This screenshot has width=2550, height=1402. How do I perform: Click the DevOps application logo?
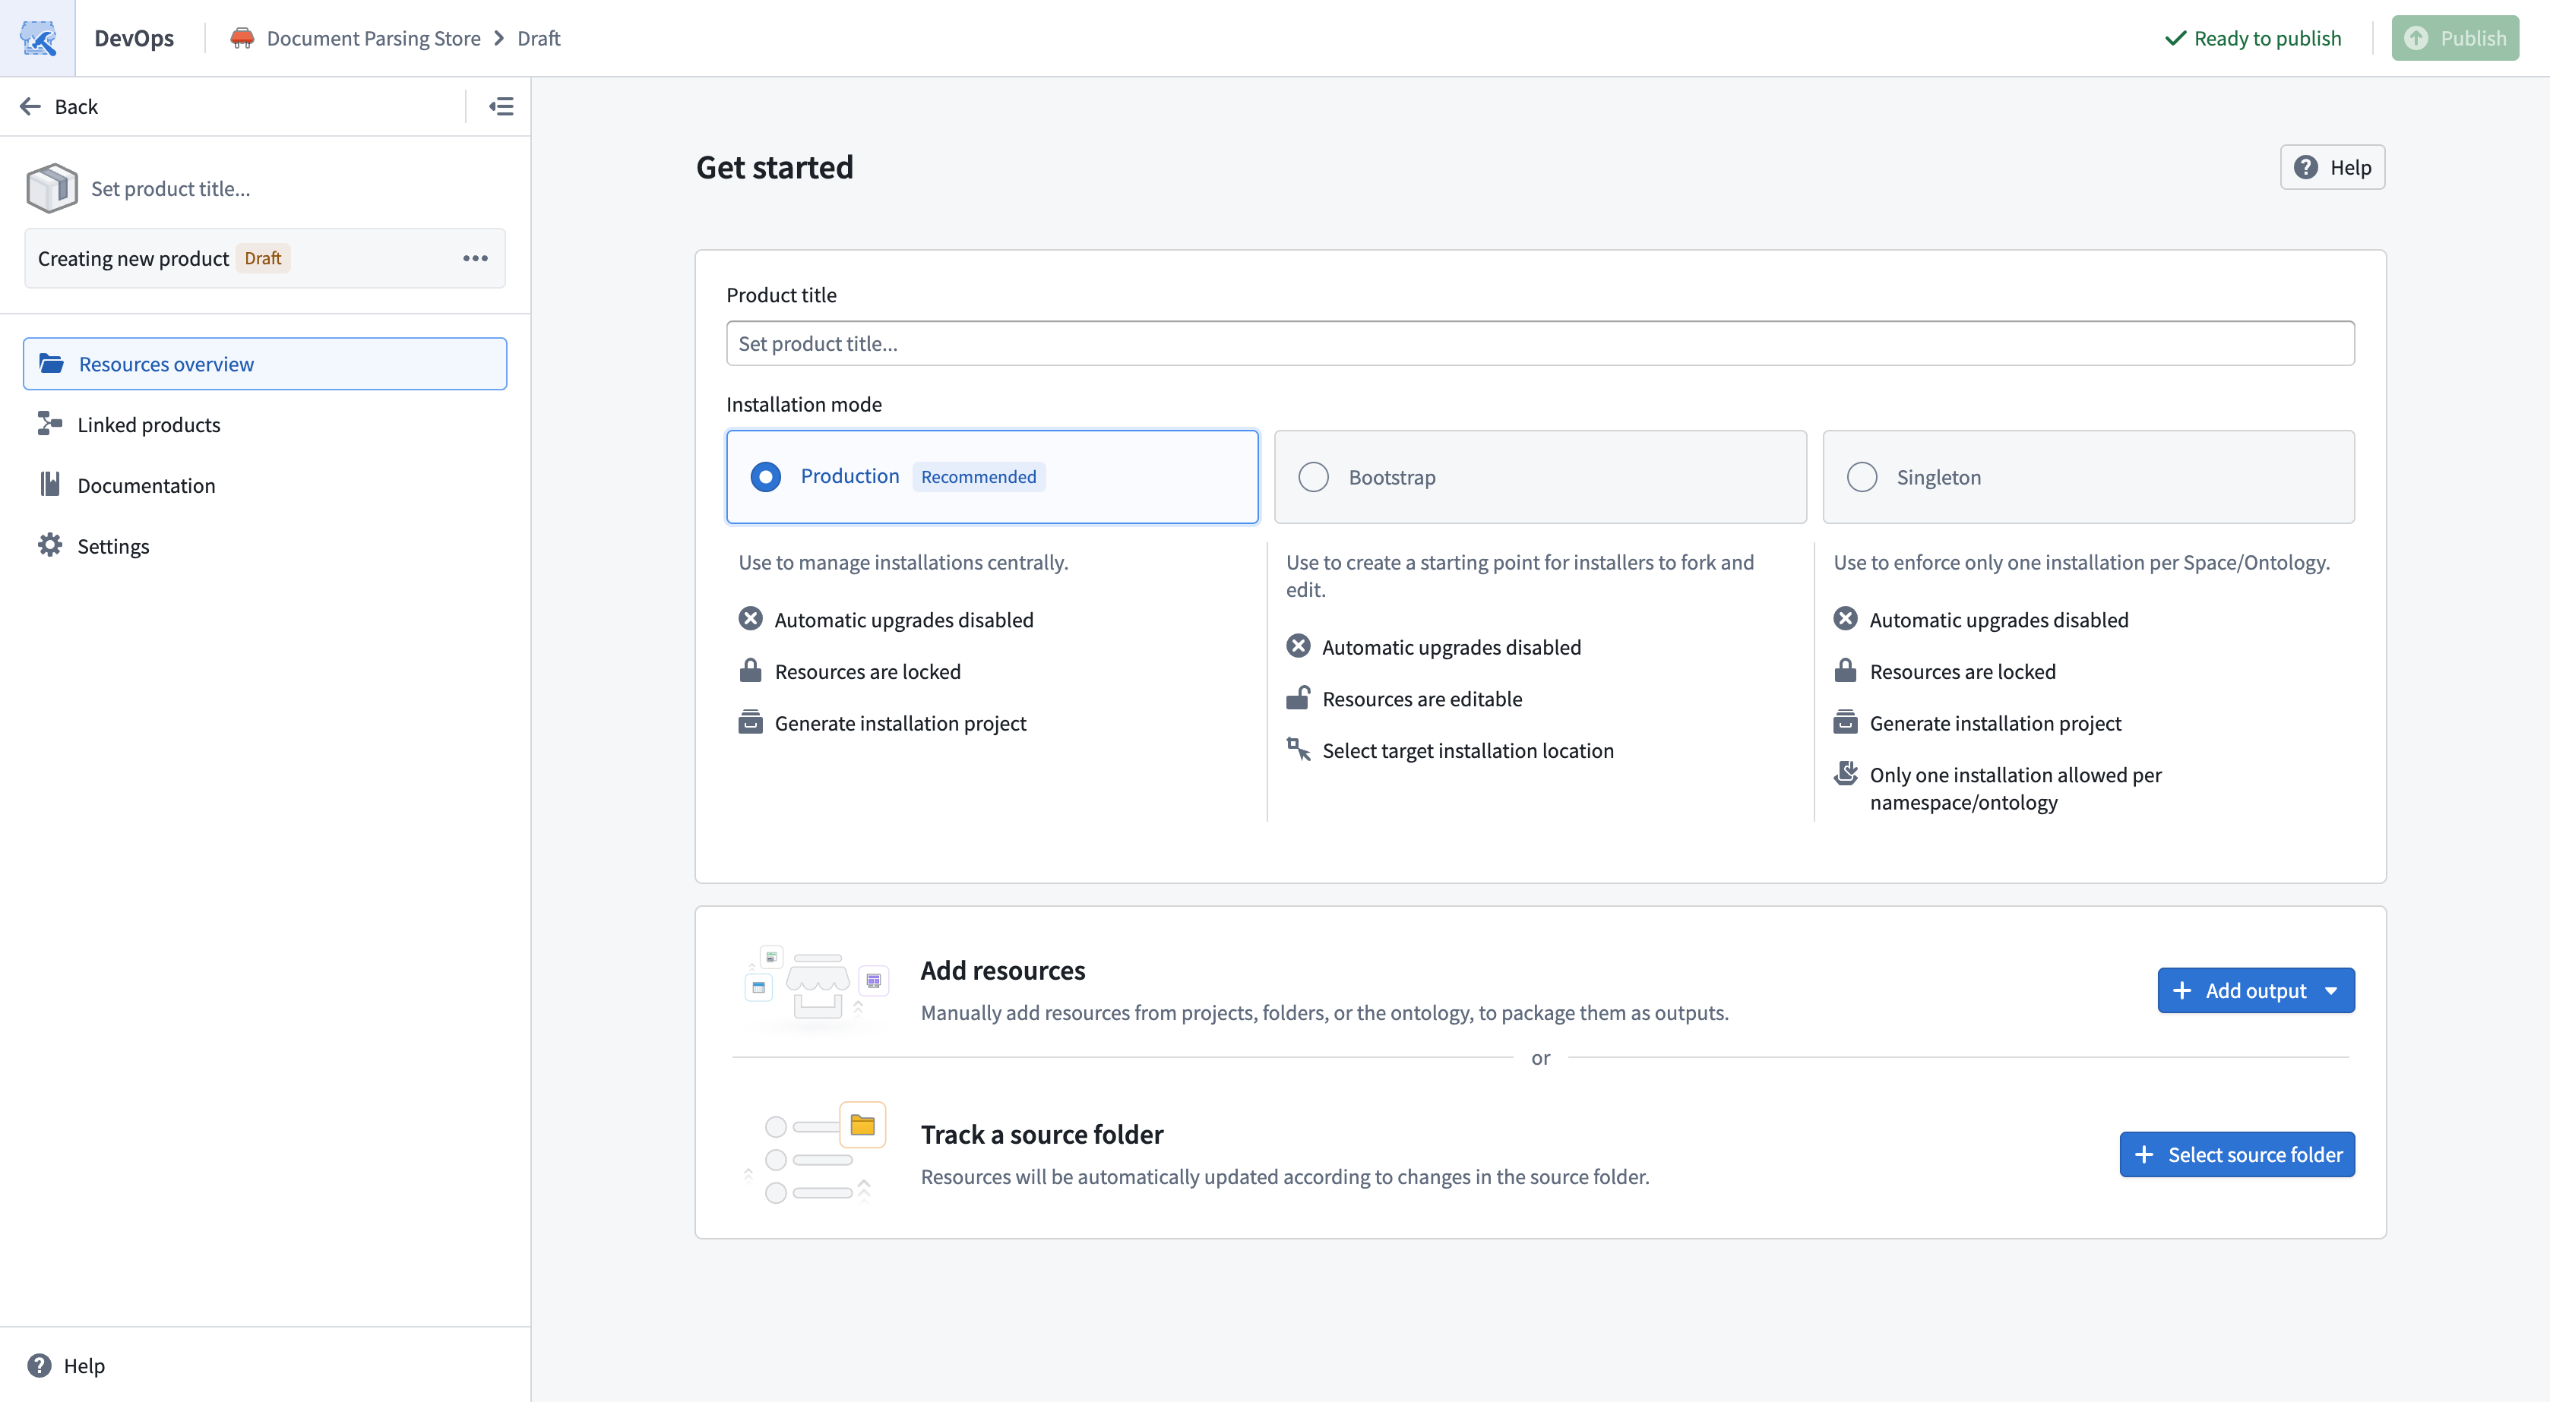[x=37, y=38]
